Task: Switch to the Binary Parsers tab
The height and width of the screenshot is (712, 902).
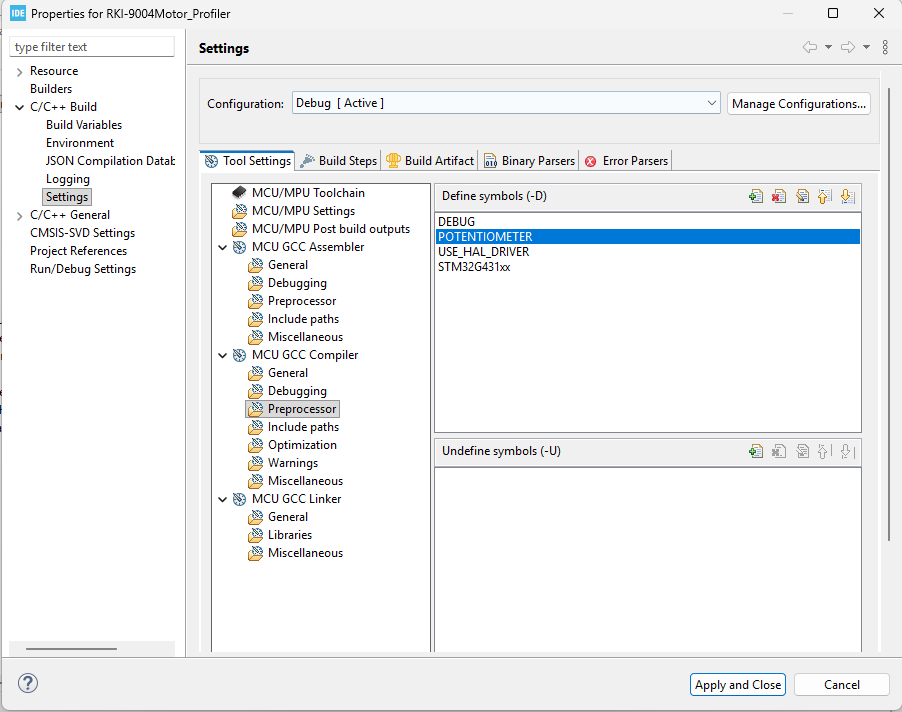Action: click(x=529, y=161)
